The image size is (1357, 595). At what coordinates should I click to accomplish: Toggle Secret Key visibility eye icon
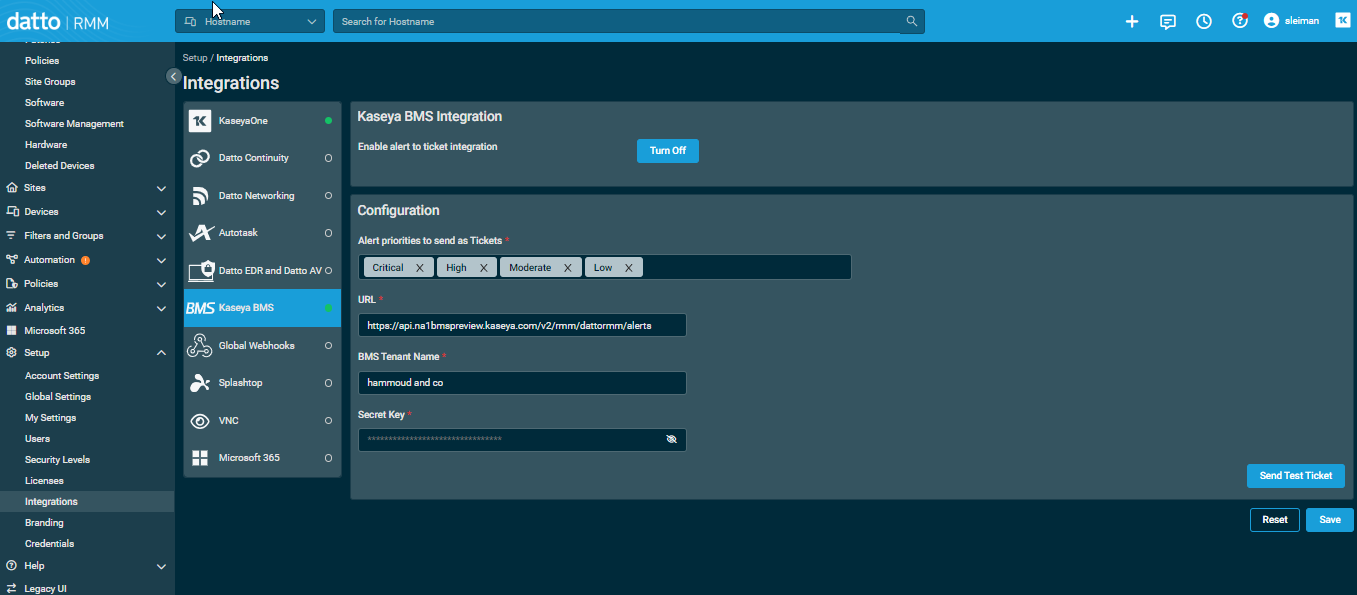tap(671, 440)
